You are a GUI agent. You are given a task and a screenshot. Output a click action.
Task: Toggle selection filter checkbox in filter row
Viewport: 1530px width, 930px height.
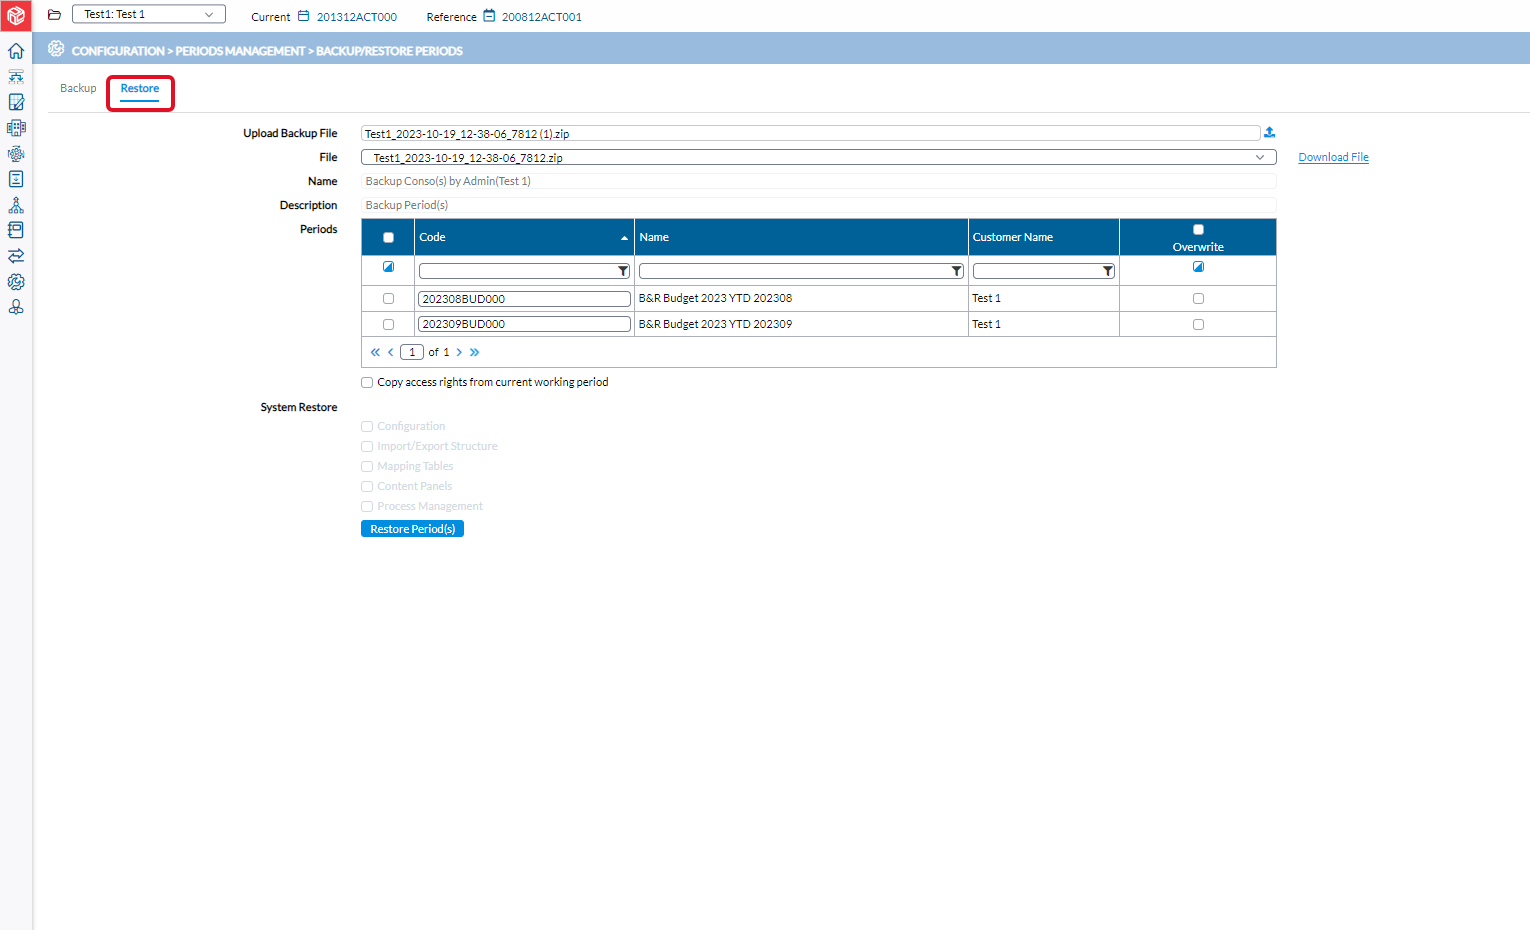389,267
